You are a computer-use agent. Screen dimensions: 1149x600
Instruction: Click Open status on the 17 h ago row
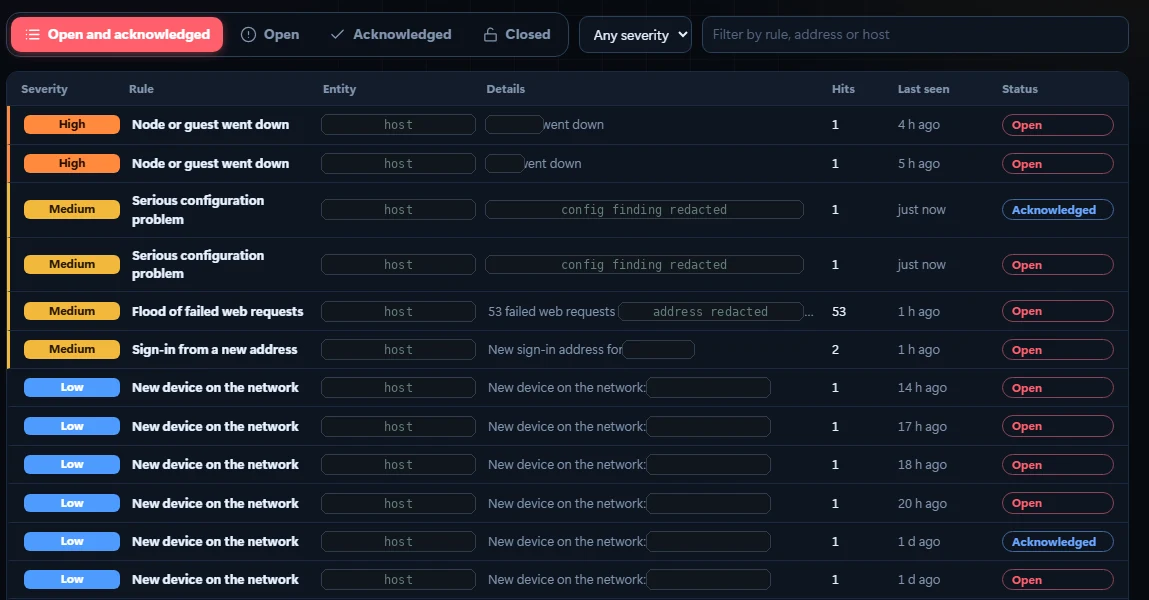1057,426
